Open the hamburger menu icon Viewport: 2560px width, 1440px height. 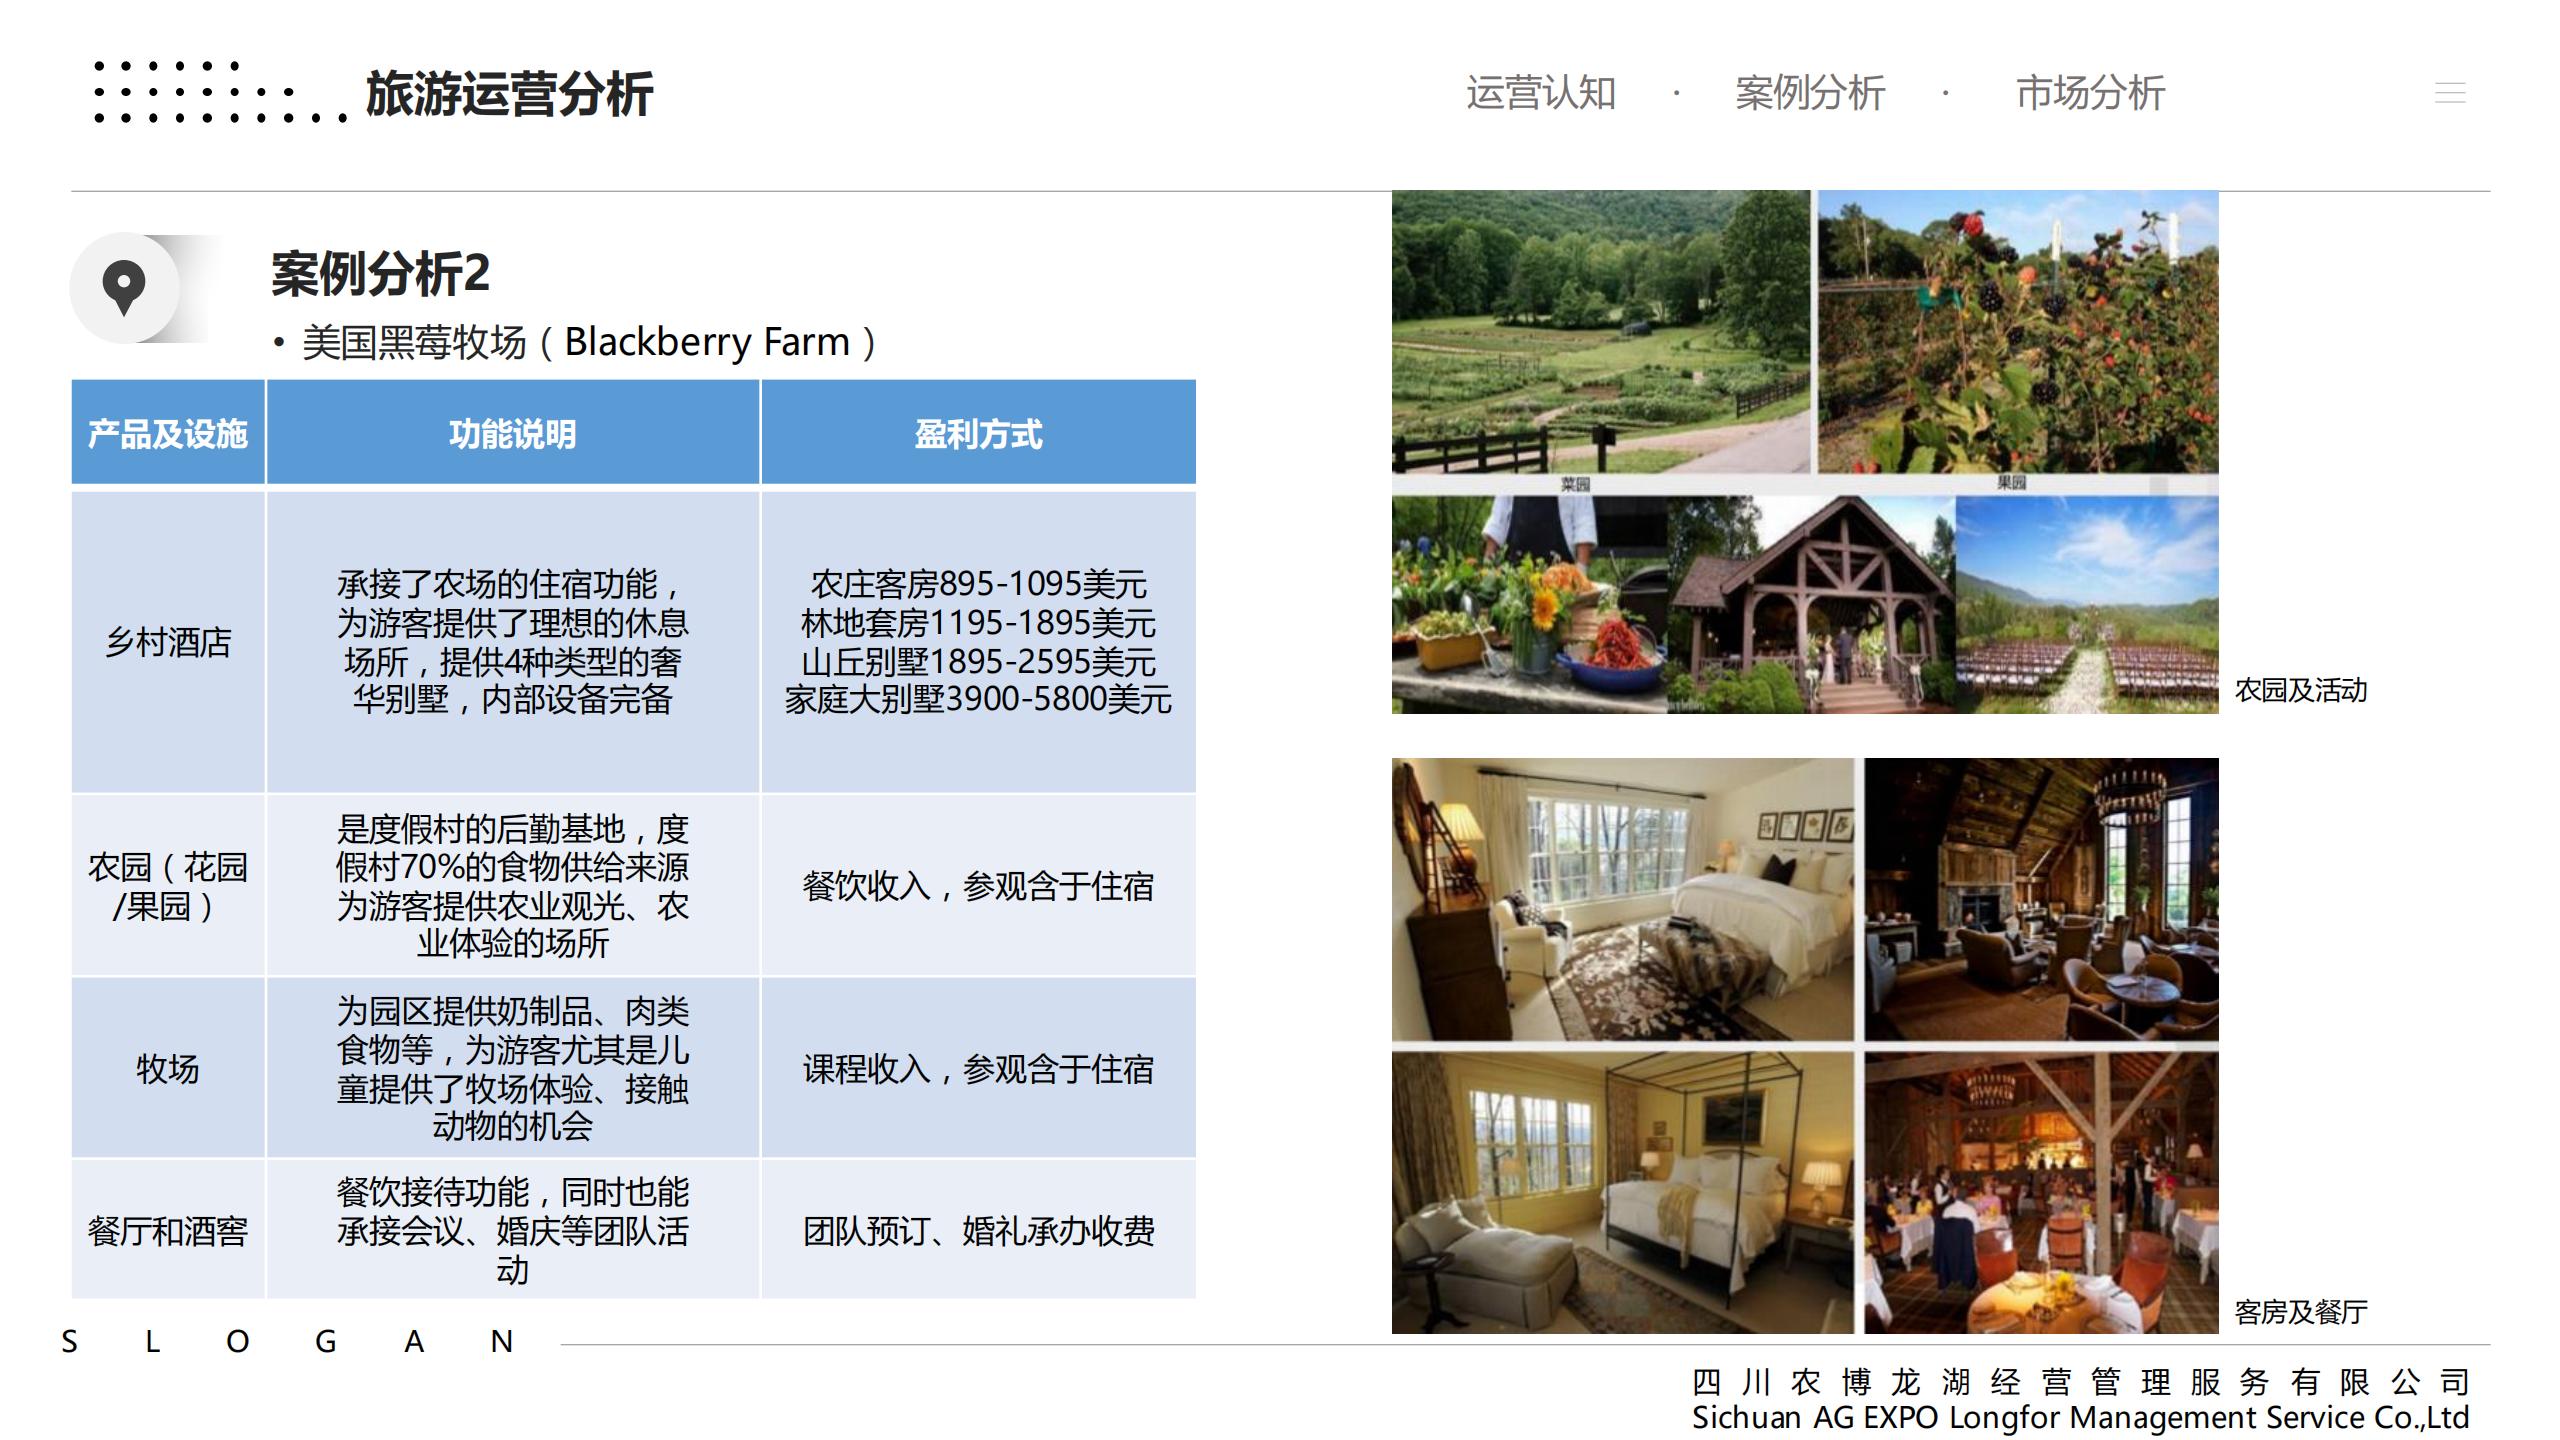tap(2449, 93)
